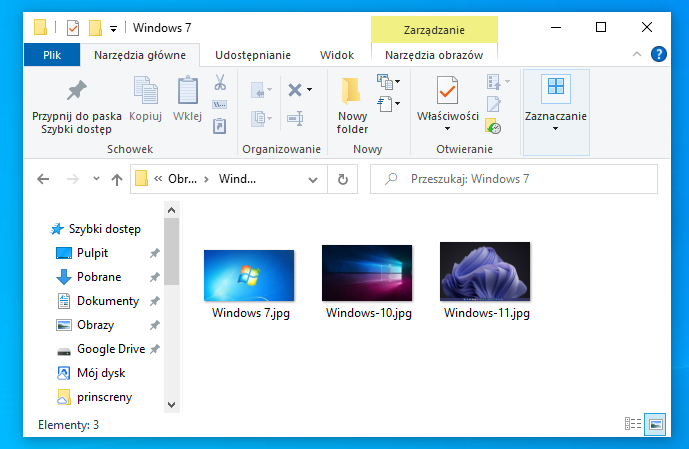Open Customize Quick Access Toolbar dropdown

click(113, 29)
